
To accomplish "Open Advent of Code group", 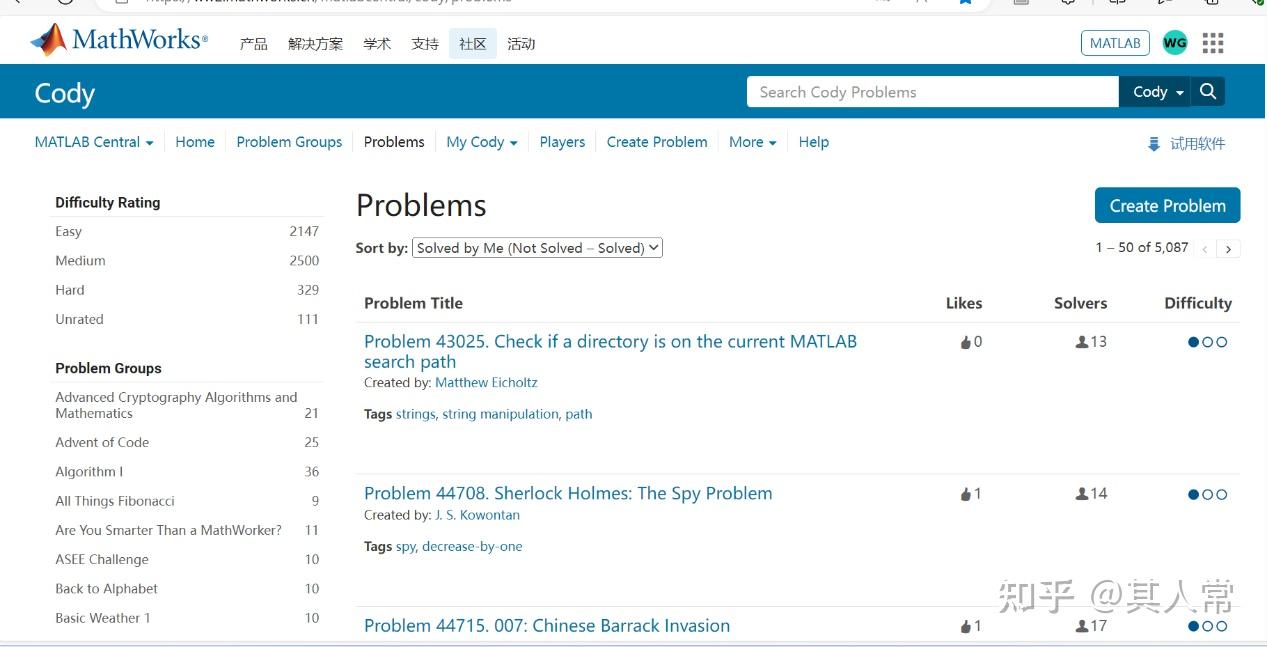I will click(x=102, y=442).
